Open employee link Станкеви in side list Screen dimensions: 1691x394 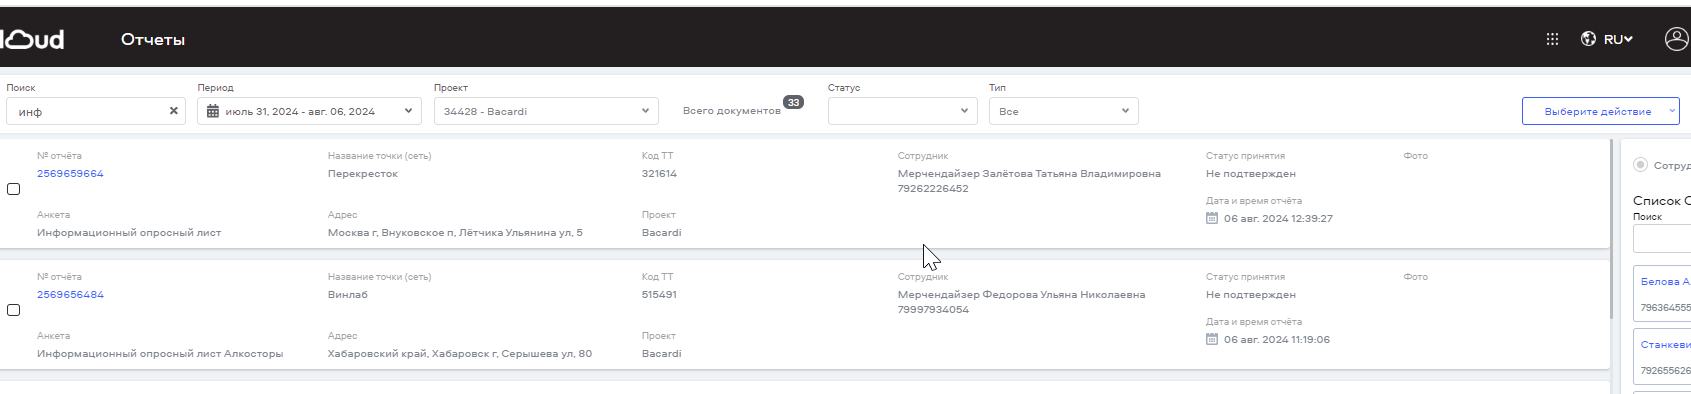pyautogui.click(x=1665, y=344)
